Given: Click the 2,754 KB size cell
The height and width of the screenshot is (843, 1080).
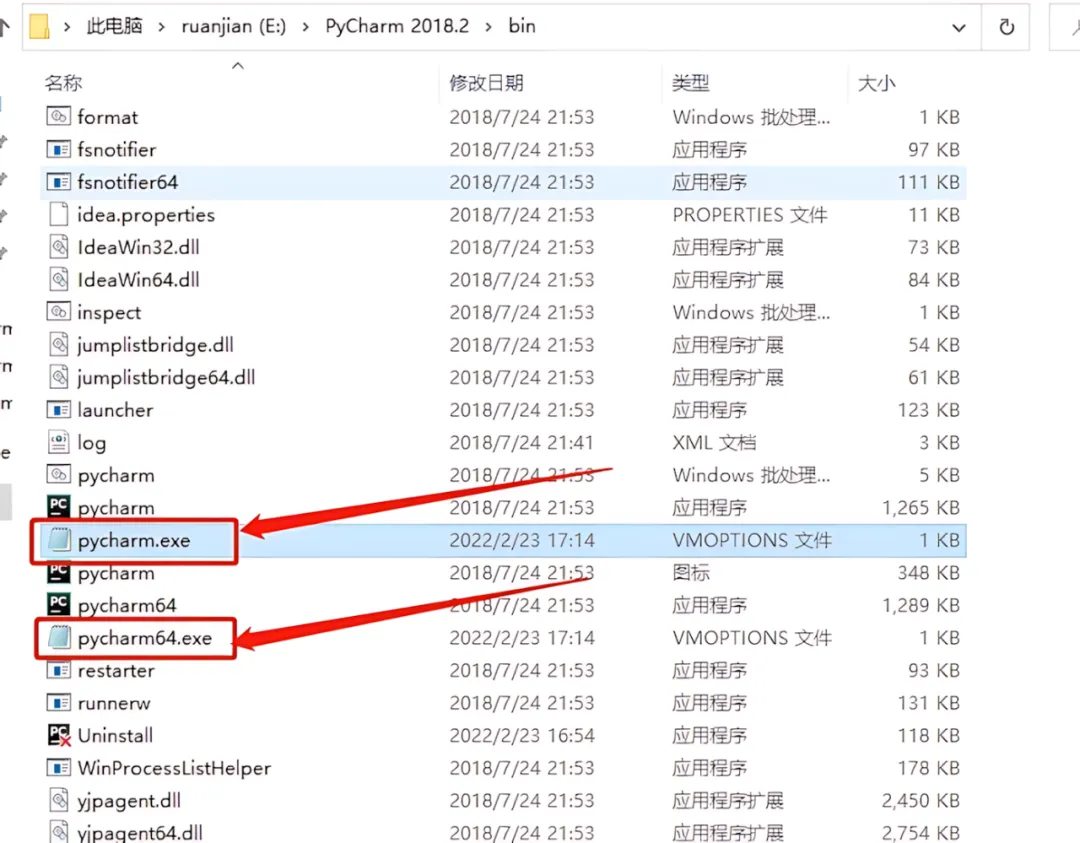Looking at the screenshot, I should 920,833.
